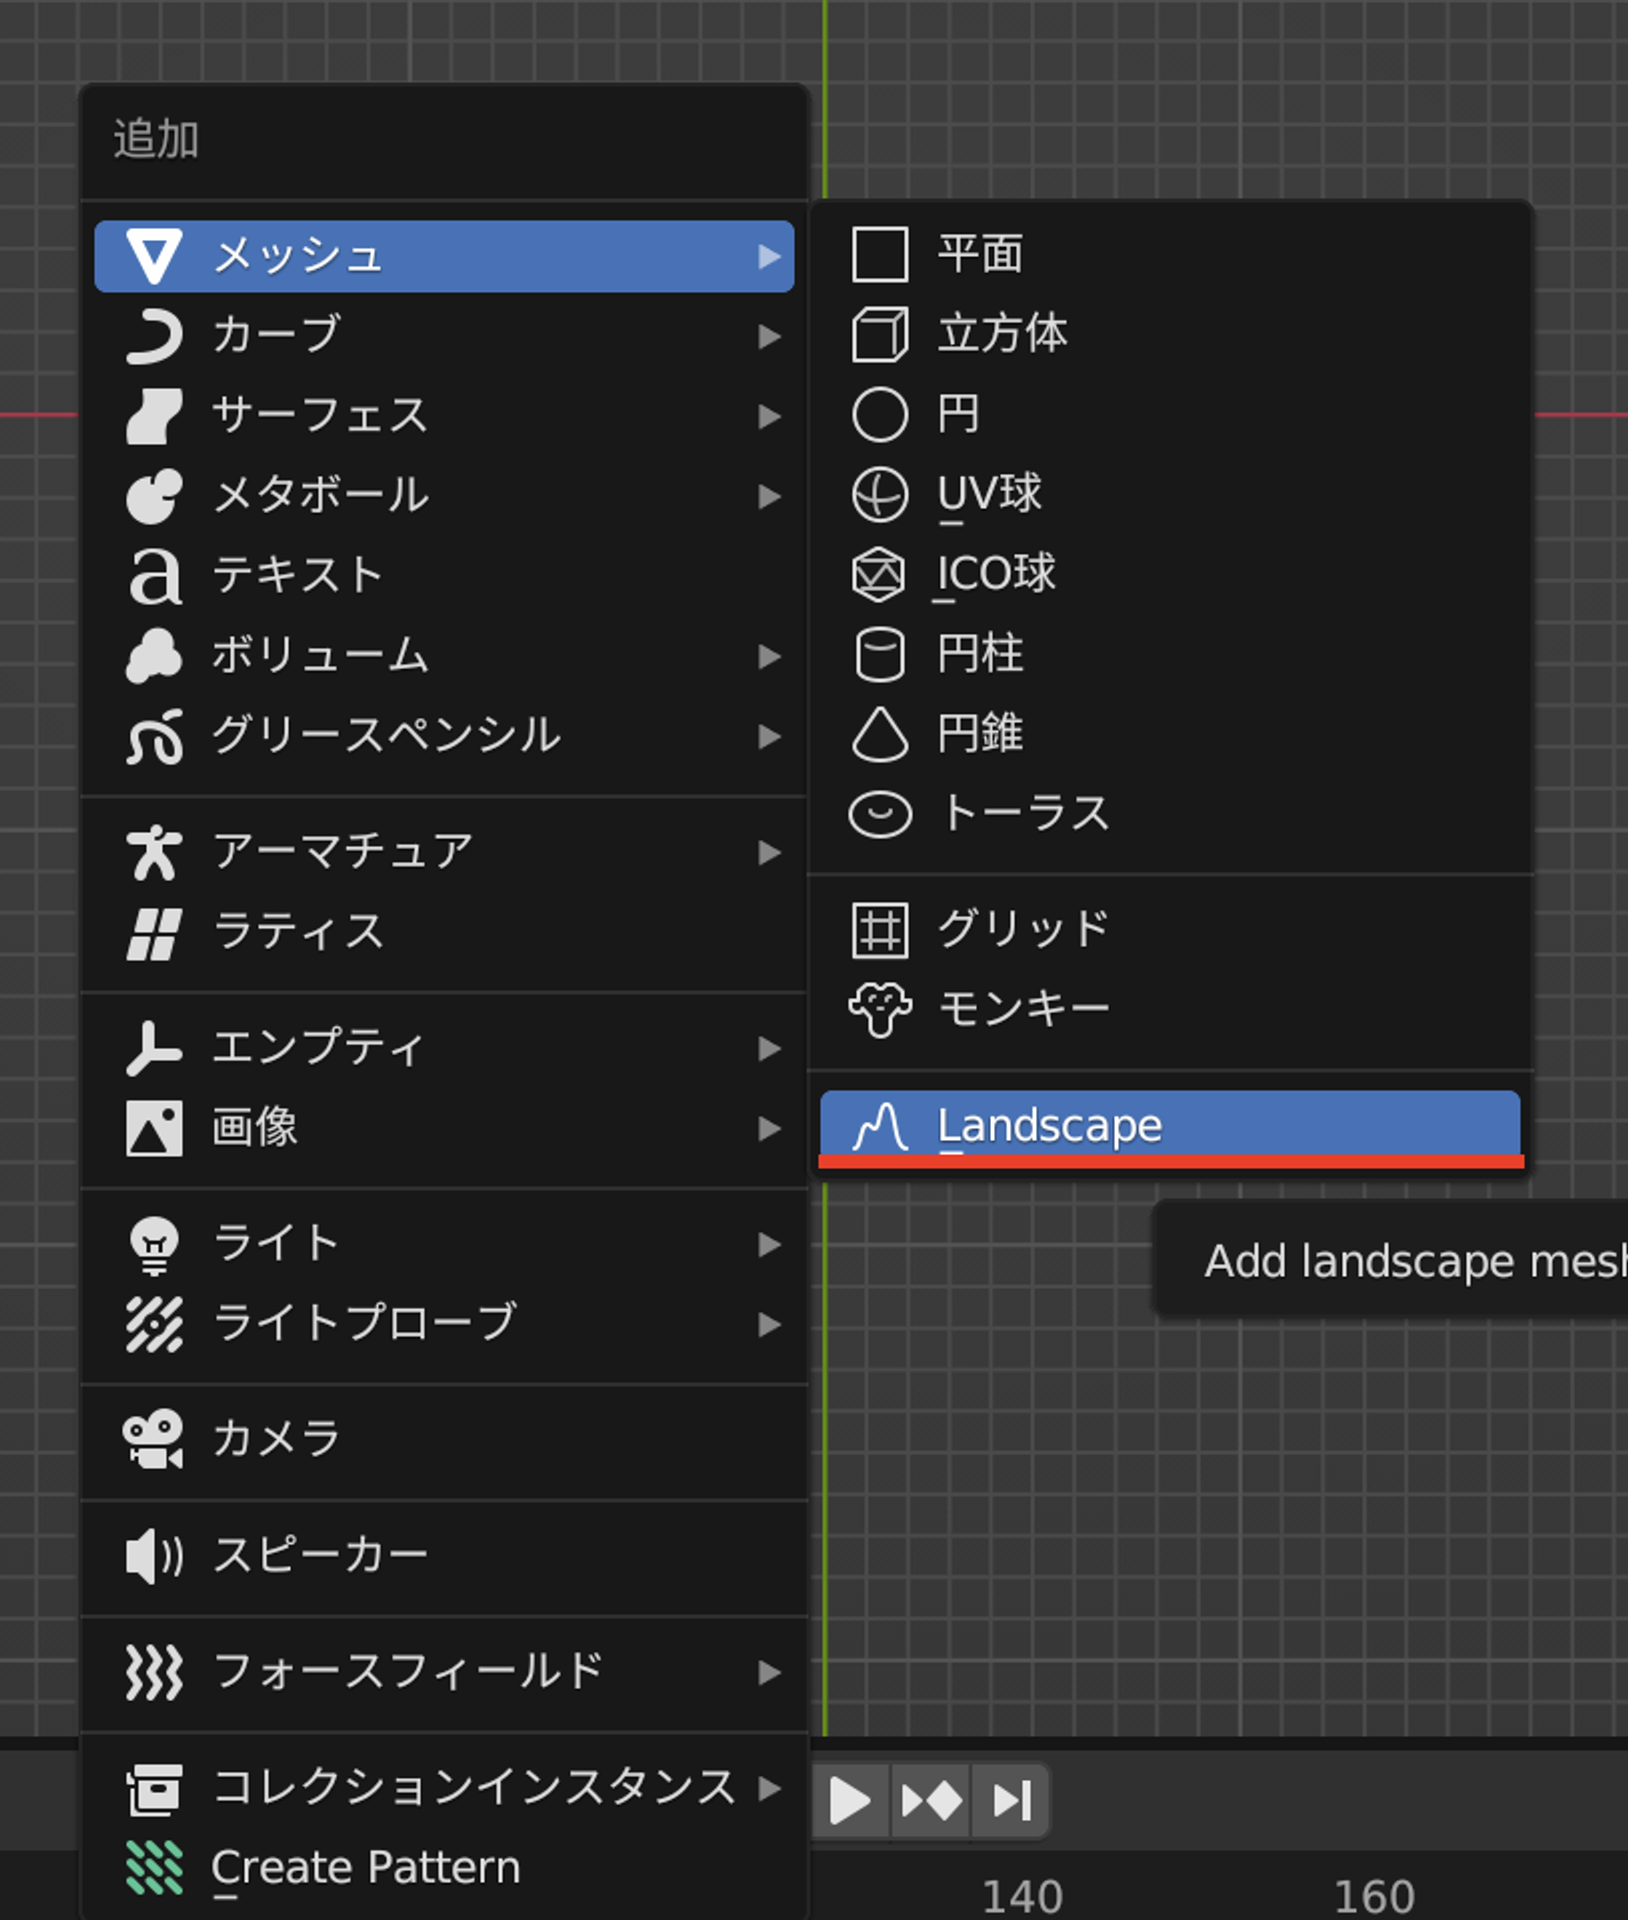Screen dimensions: 1628x1920
Task: Click the エンプティ axis icon
Action: [x=154, y=1049]
